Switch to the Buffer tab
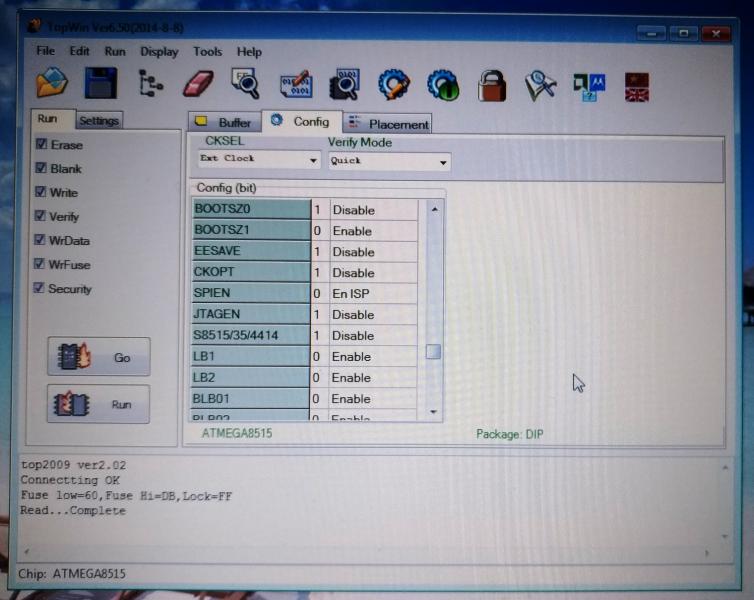The height and width of the screenshot is (600, 754). tap(224, 123)
